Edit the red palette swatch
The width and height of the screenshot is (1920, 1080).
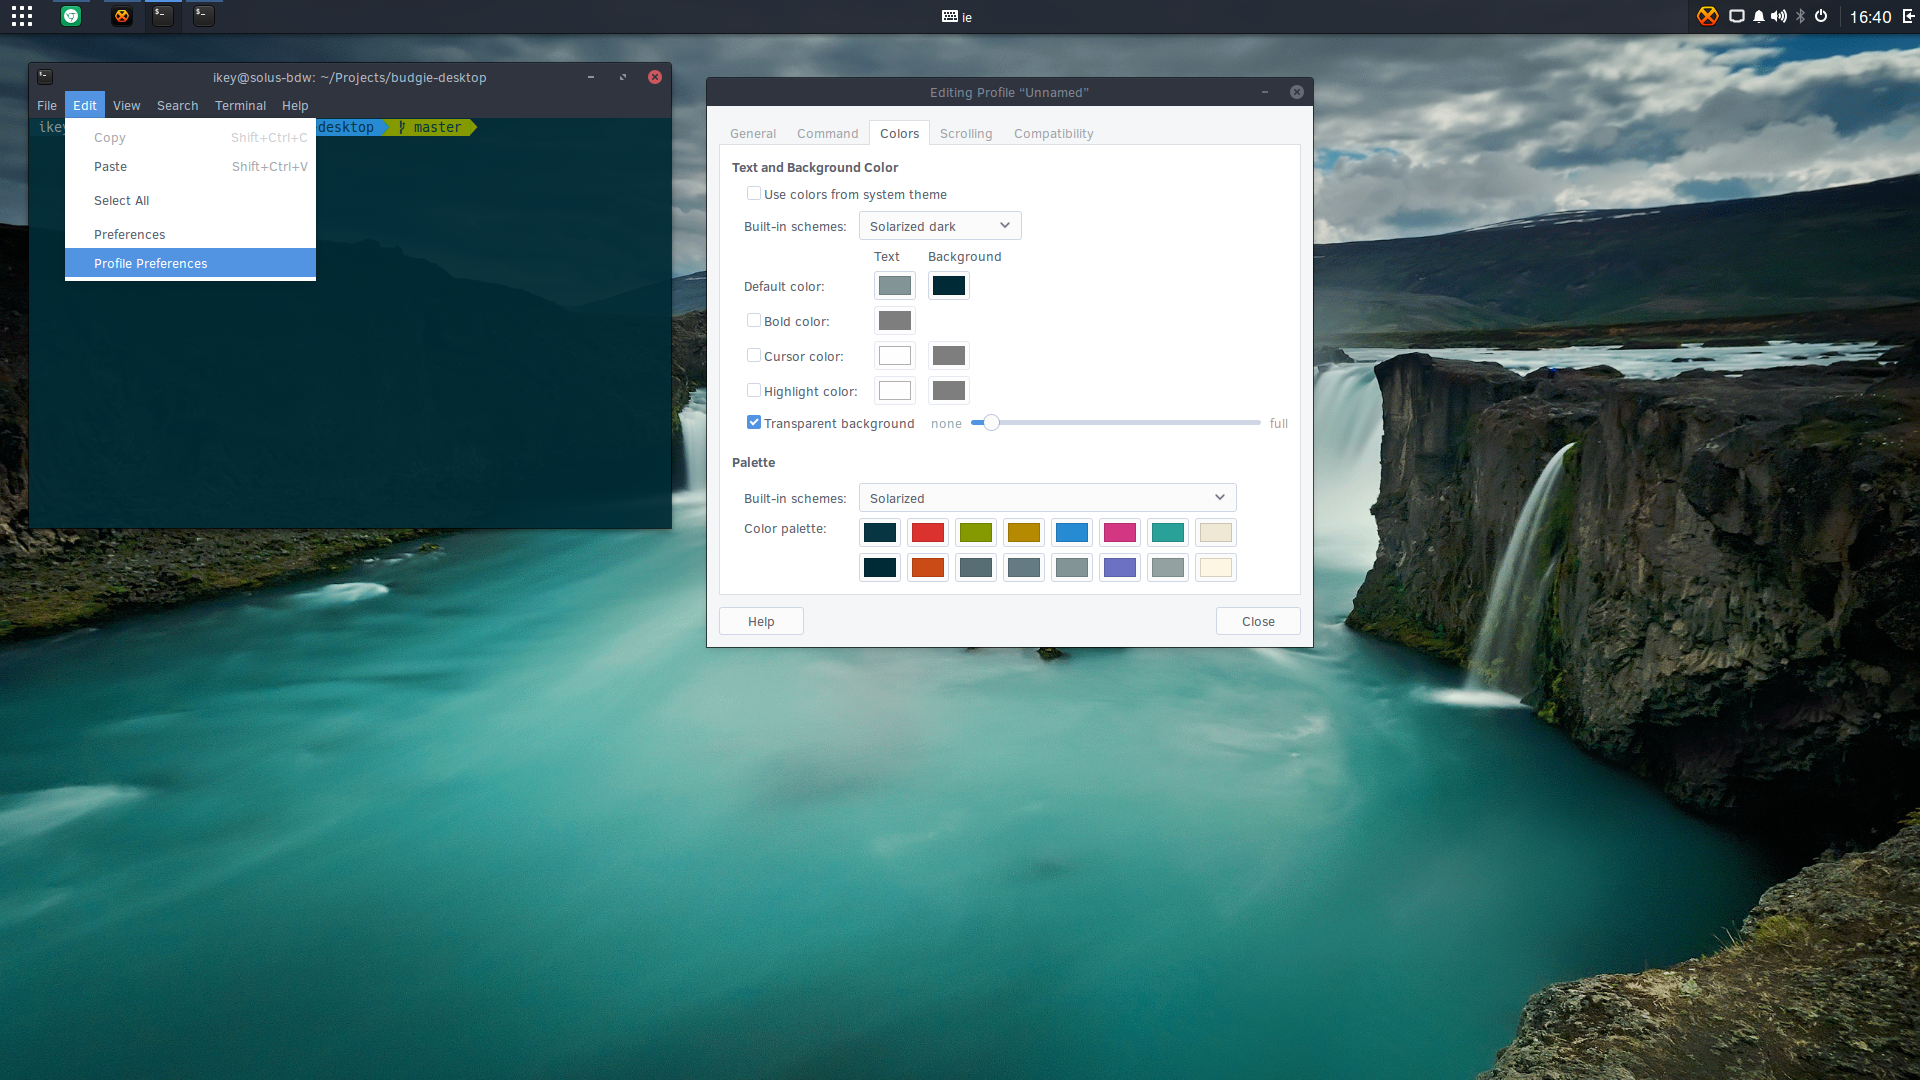click(x=928, y=533)
